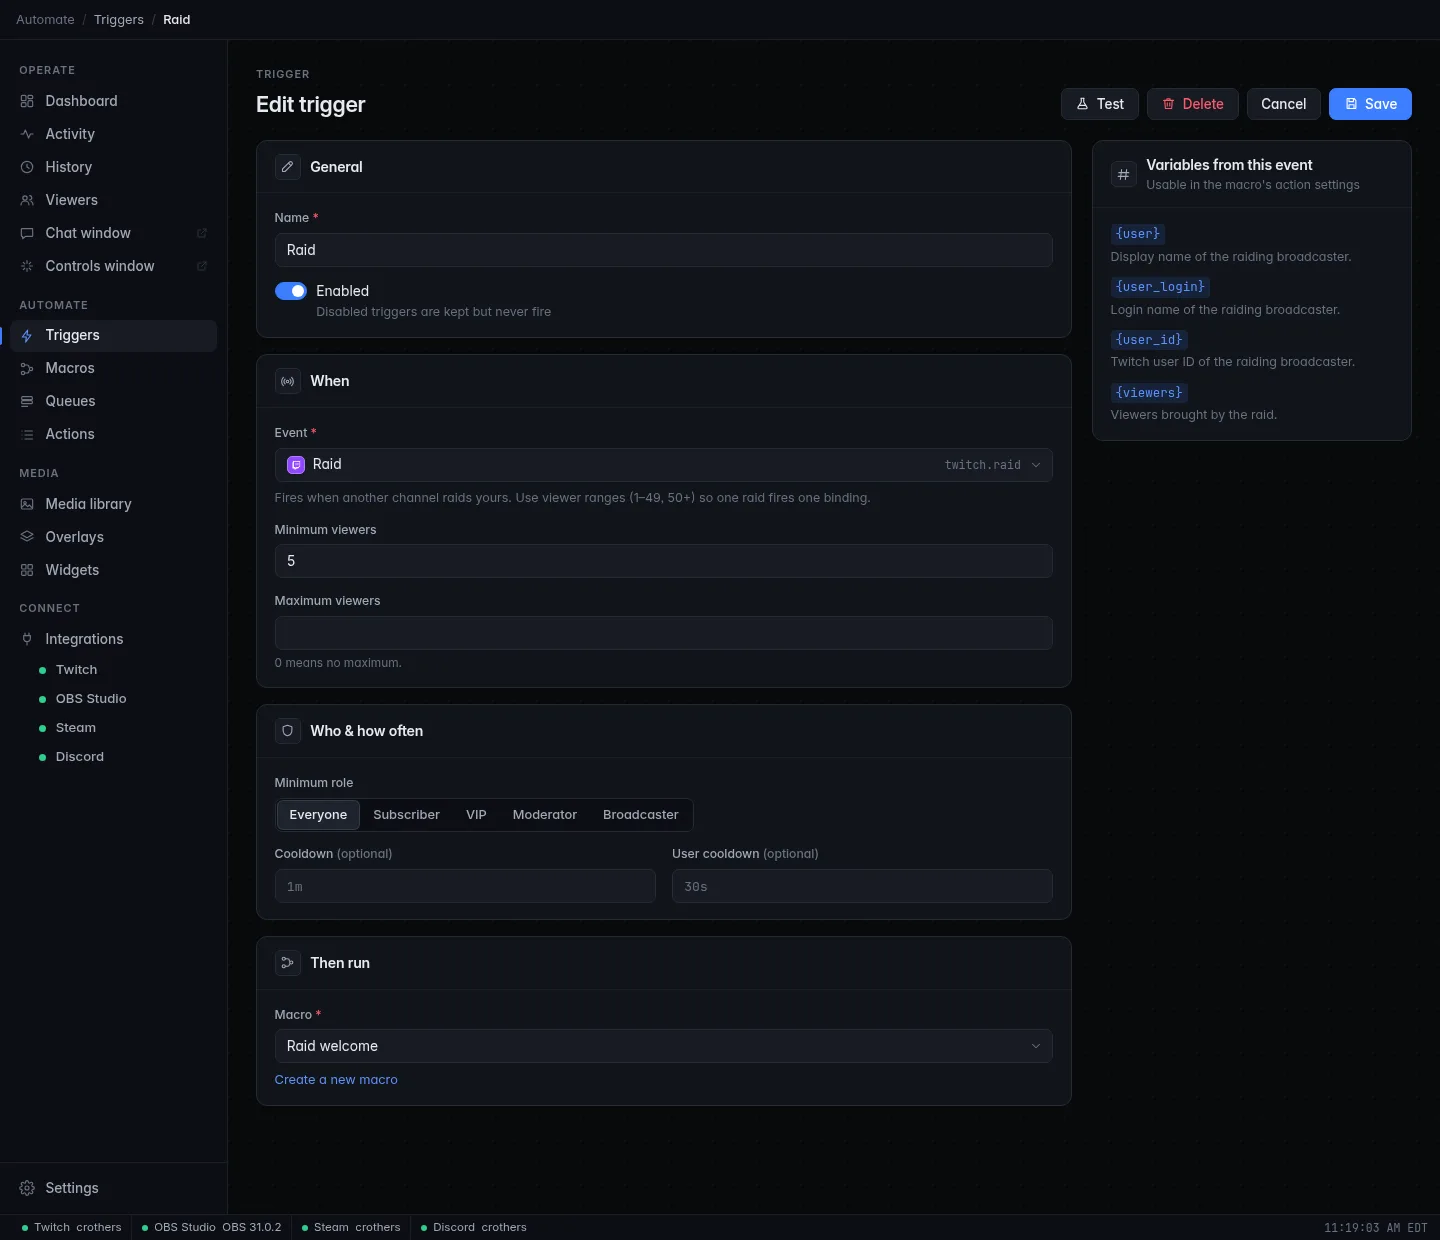Click the Integrations plug icon
Screen dimensions: 1440x1240
coord(27,639)
